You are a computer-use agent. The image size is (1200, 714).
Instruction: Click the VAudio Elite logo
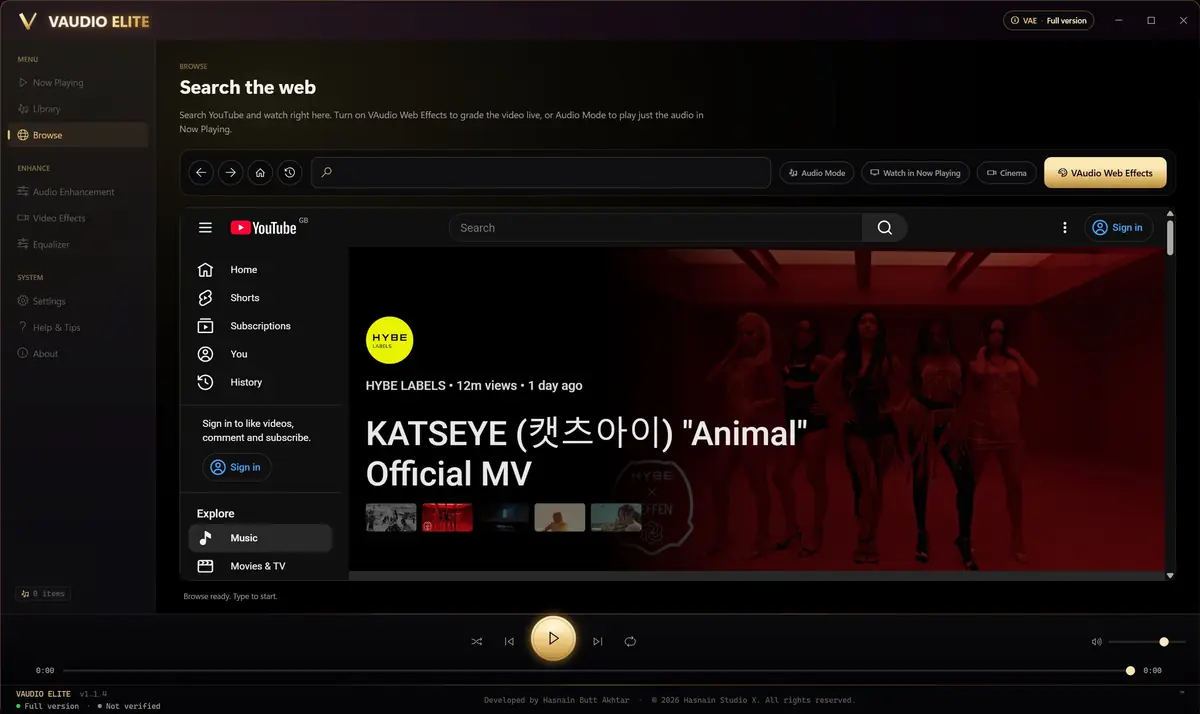click(x=85, y=21)
